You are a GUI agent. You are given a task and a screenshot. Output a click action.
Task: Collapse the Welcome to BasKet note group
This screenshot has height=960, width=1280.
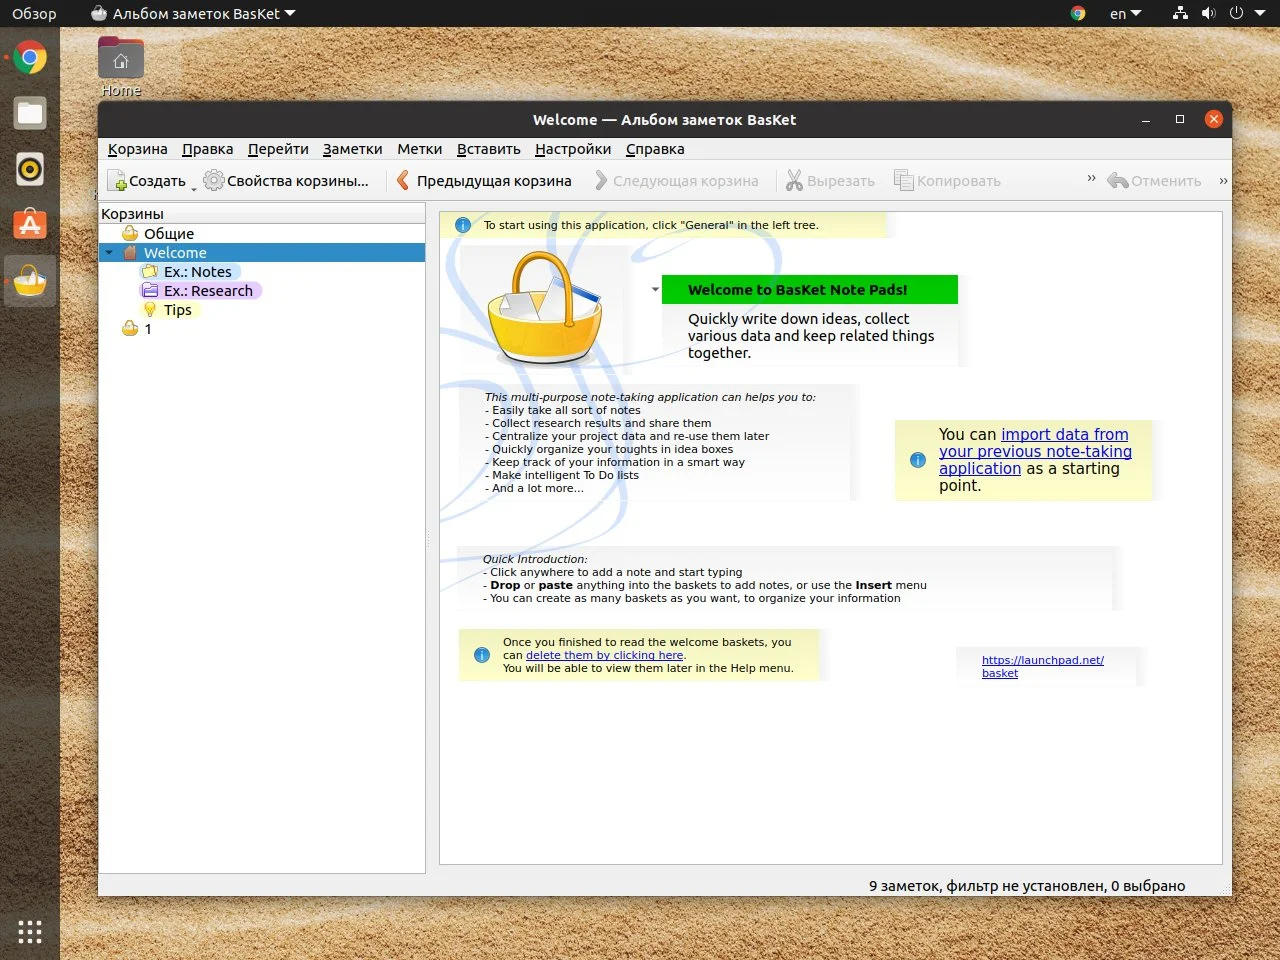[655, 290]
